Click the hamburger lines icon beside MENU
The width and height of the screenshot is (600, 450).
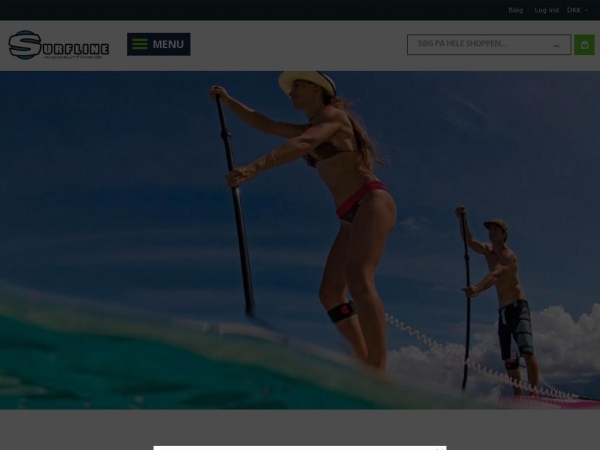pos(140,45)
